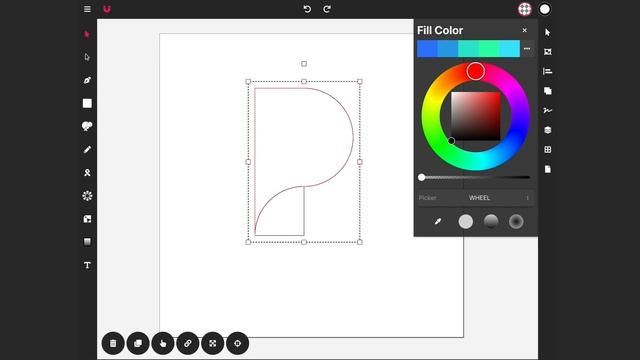Select the Pen tool
Image resolution: width=640 pixels, height=360 pixels.
(x=87, y=80)
